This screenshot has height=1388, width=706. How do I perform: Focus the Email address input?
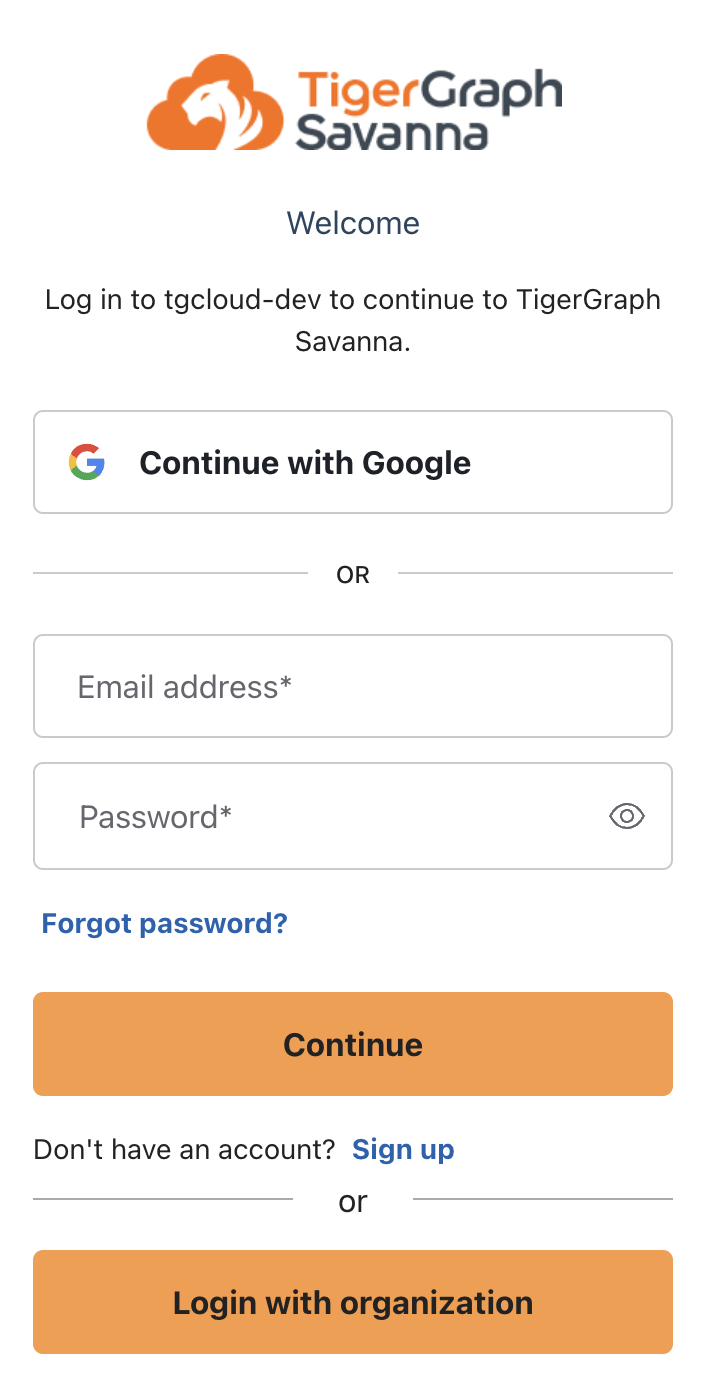[352, 686]
